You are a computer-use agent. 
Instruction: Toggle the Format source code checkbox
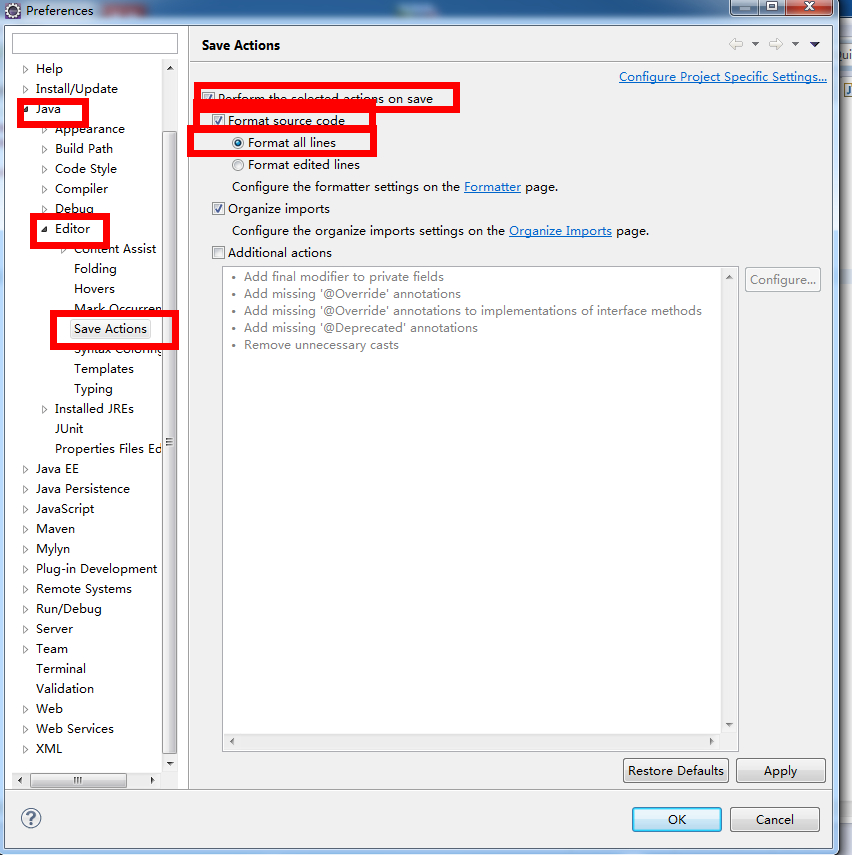(x=218, y=121)
